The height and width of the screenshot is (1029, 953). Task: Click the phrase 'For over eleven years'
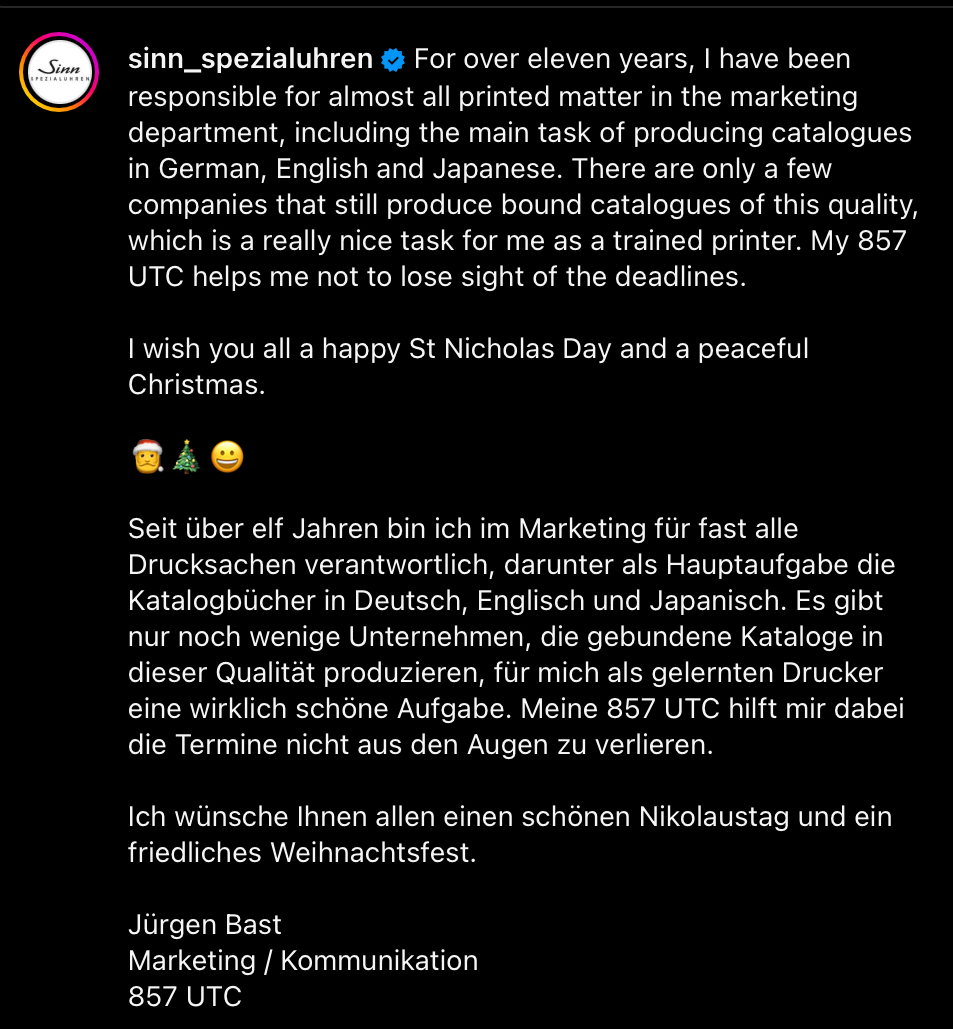pos(554,59)
